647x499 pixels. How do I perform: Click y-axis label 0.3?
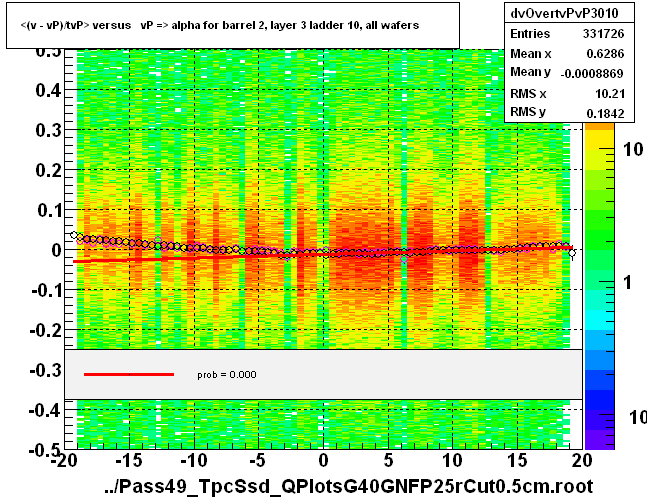pos(48,130)
